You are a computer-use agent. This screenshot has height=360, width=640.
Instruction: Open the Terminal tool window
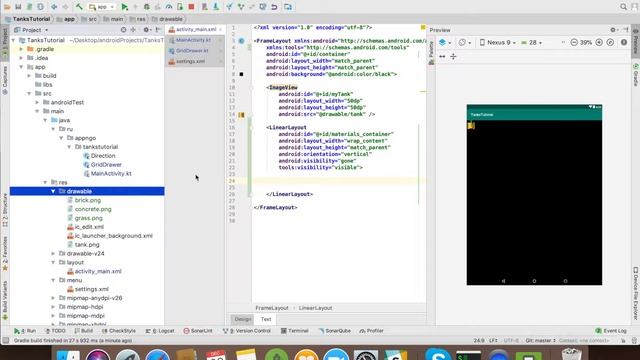coord(294,331)
